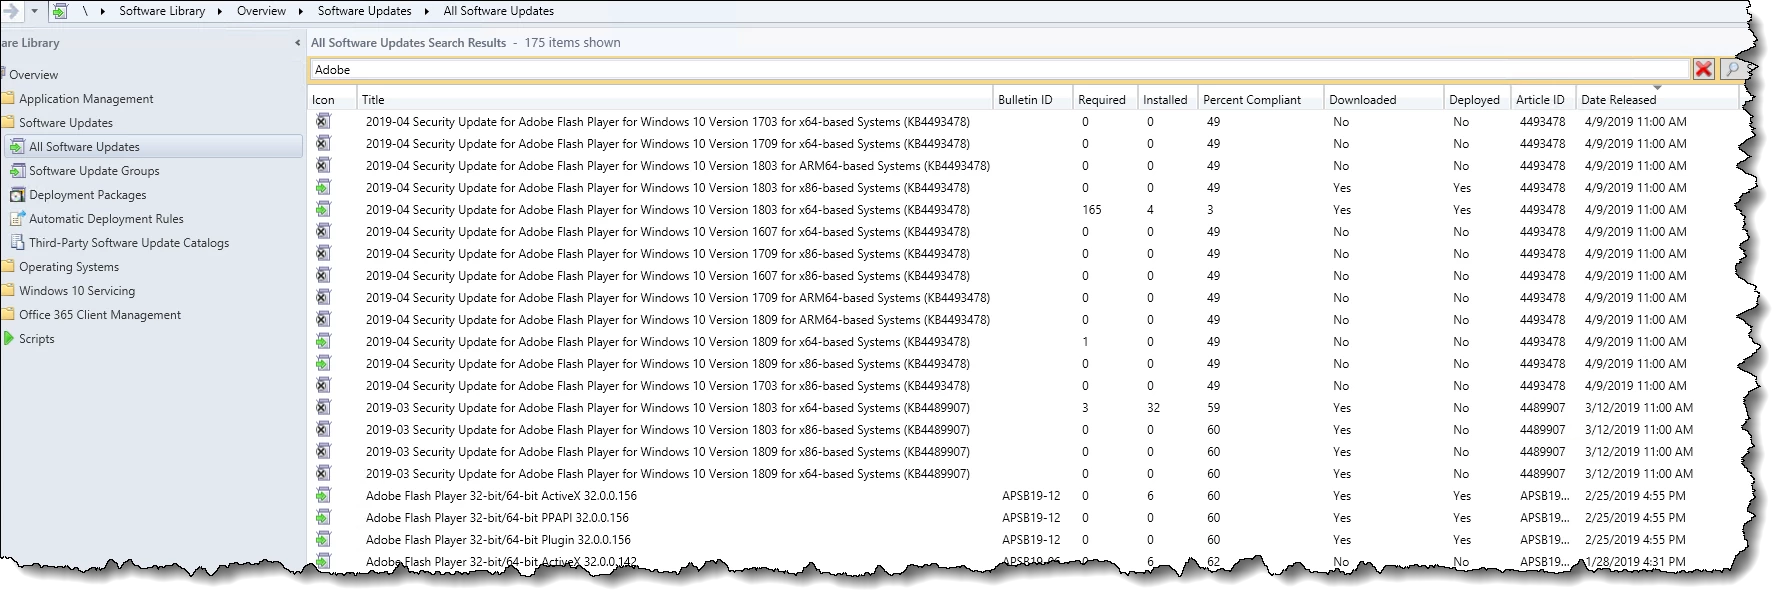This screenshot has height=612, width=1792.
Task: Select Overview in the tree
Action: pos(33,75)
